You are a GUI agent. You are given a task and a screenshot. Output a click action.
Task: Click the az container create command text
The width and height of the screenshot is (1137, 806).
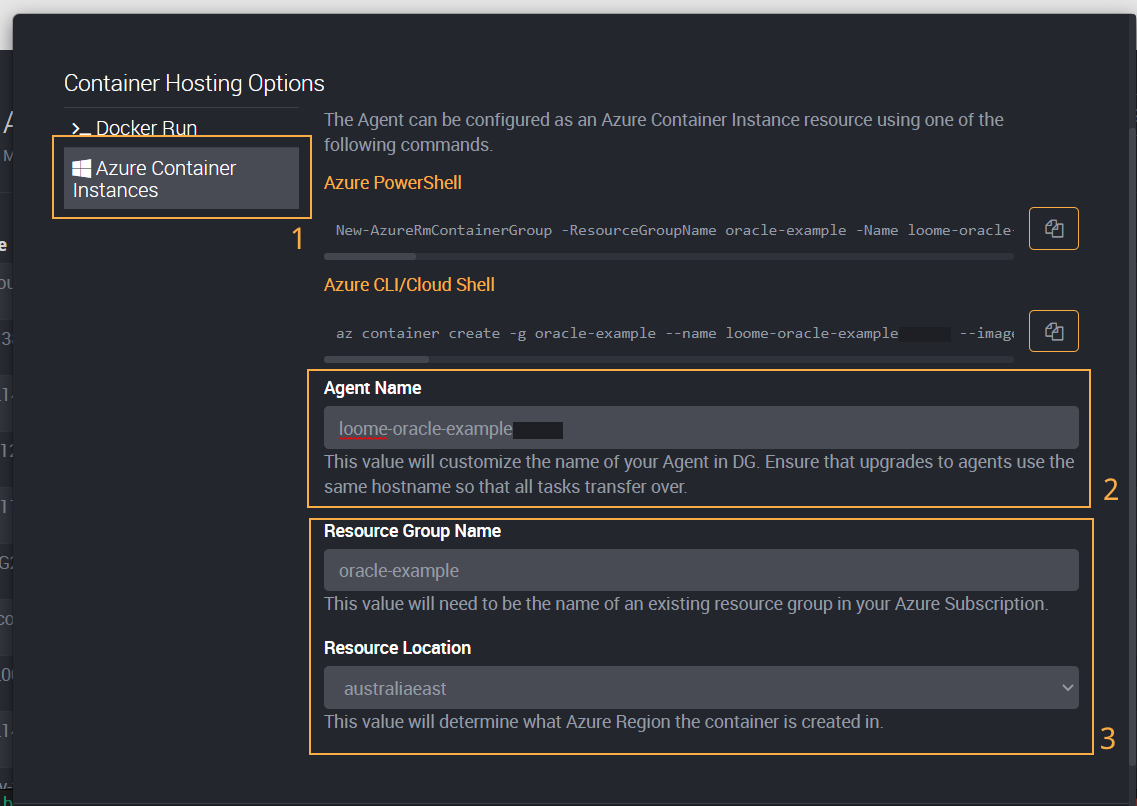674,333
